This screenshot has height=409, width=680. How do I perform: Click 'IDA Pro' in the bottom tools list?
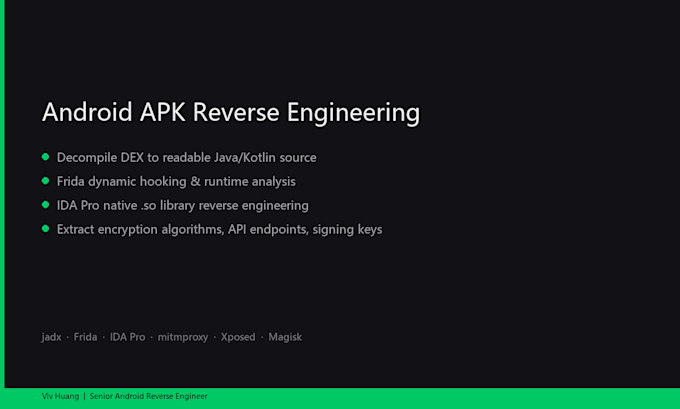point(128,337)
